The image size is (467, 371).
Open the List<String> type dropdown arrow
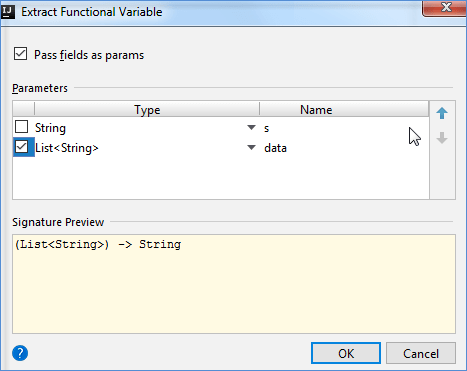pos(251,147)
